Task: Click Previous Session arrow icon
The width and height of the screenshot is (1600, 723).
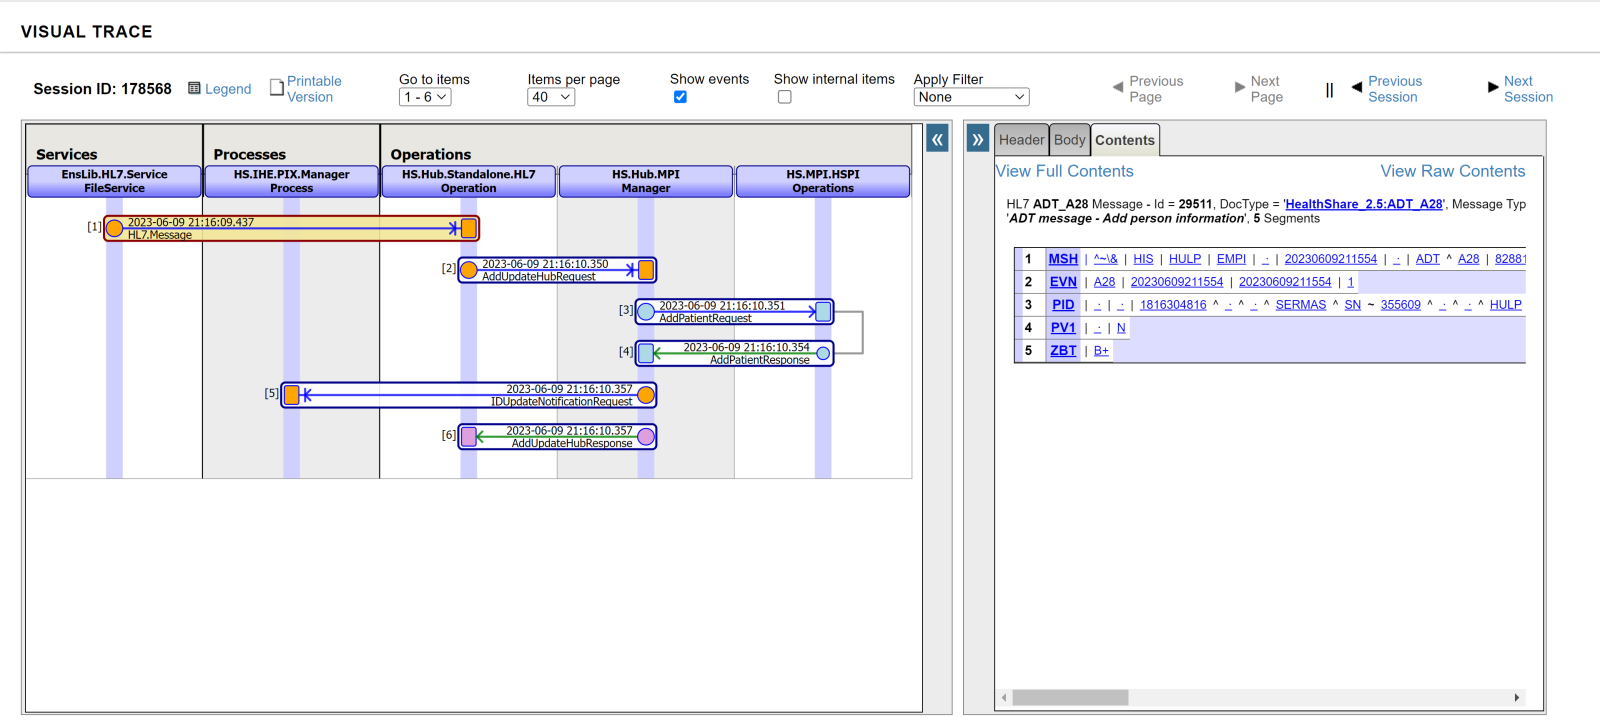Action: tap(1356, 88)
